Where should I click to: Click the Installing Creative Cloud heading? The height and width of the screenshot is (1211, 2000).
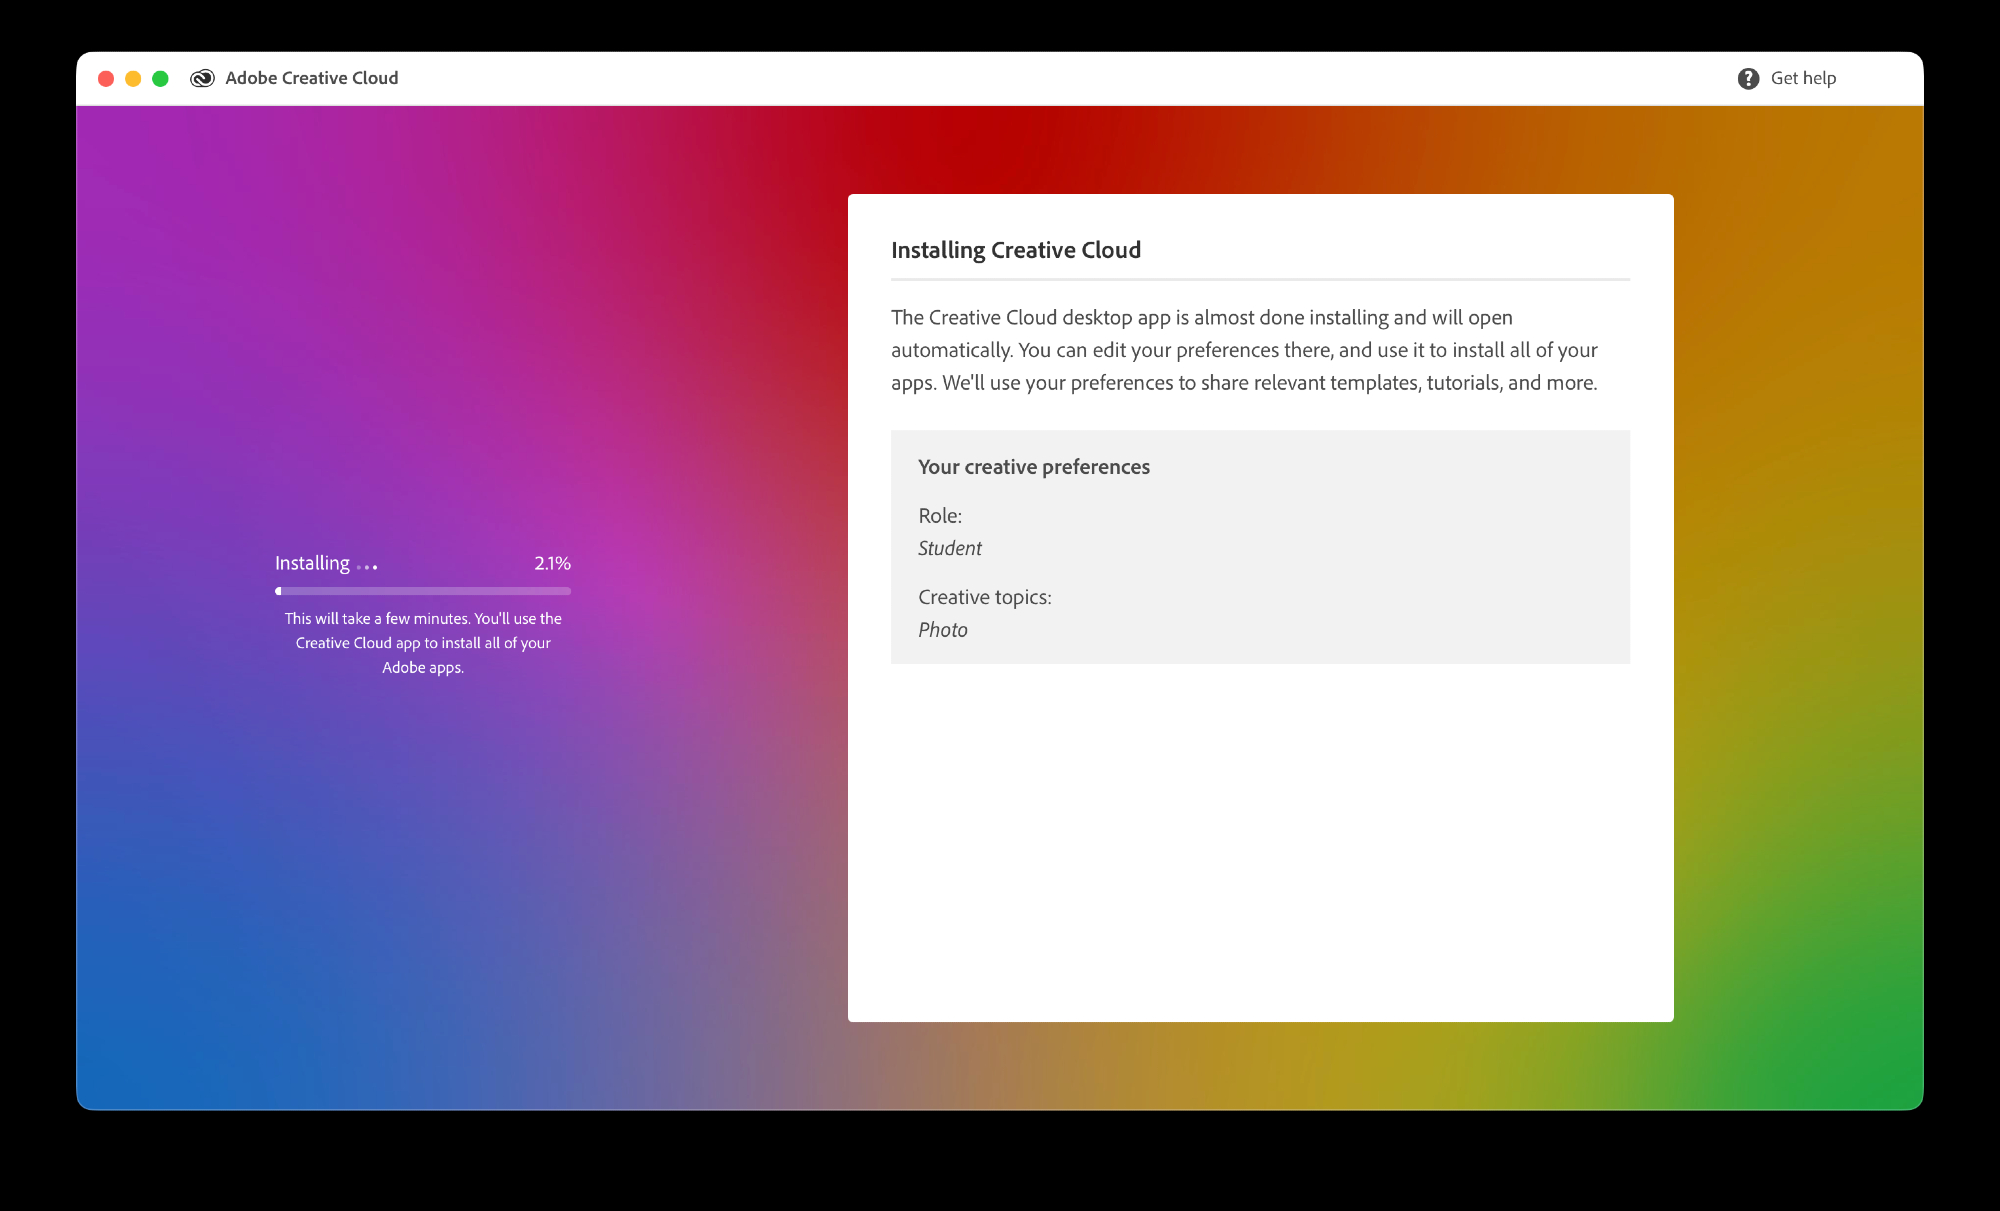1015,250
